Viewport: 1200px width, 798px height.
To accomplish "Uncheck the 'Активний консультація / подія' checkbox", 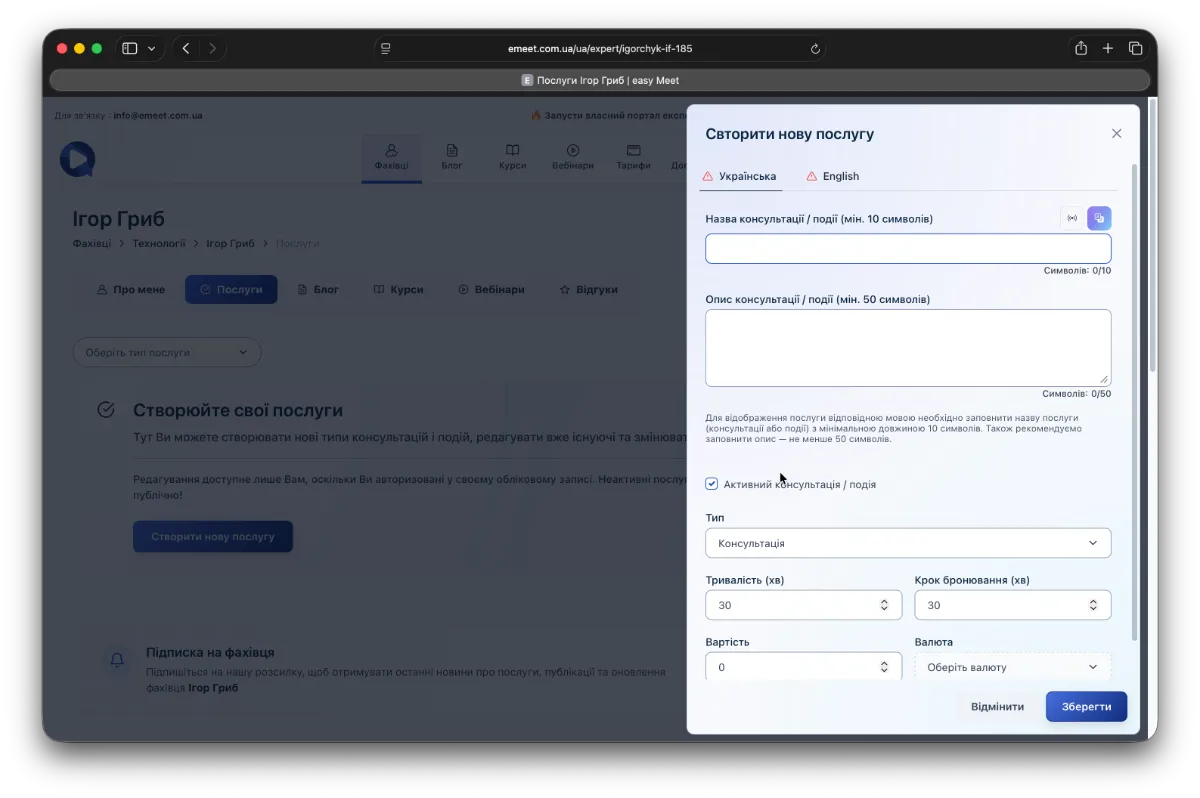I will coord(712,484).
